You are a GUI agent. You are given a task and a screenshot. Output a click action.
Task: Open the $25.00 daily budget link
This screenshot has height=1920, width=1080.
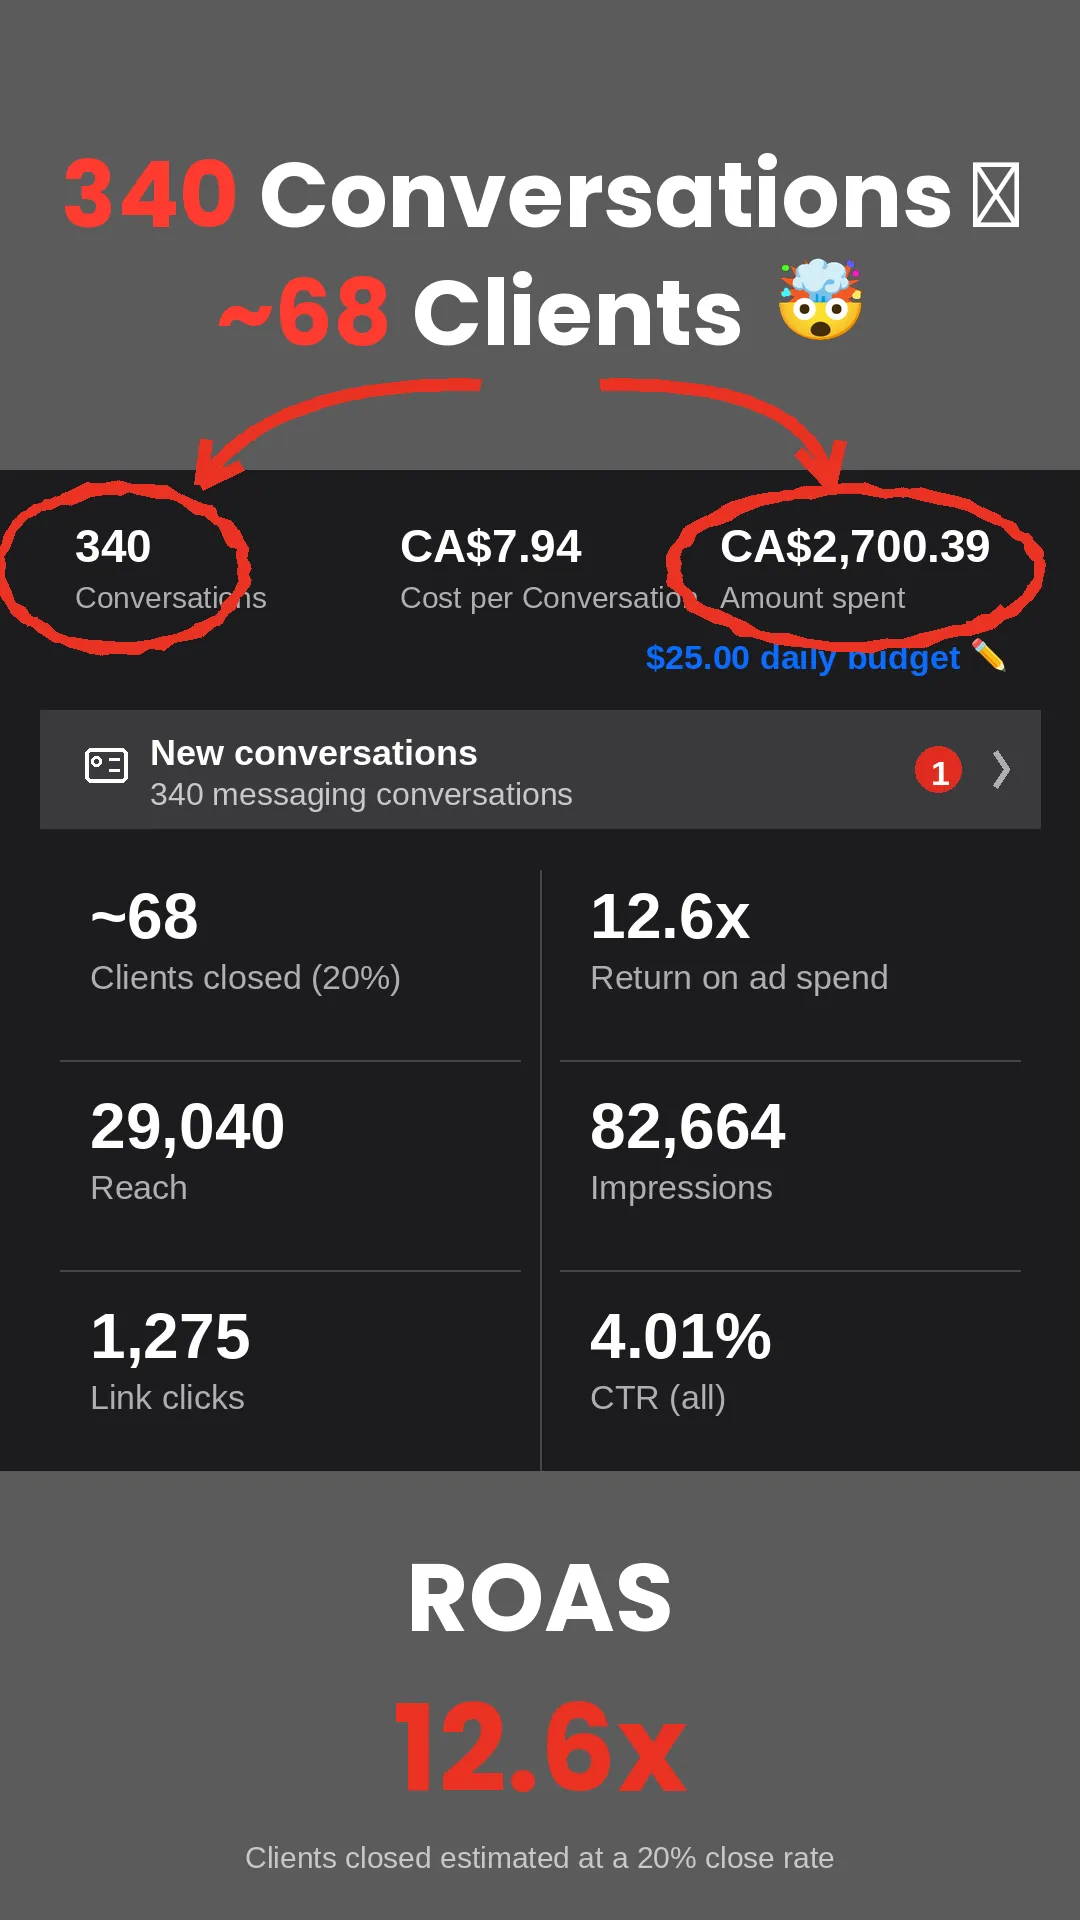pyautogui.click(x=802, y=657)
